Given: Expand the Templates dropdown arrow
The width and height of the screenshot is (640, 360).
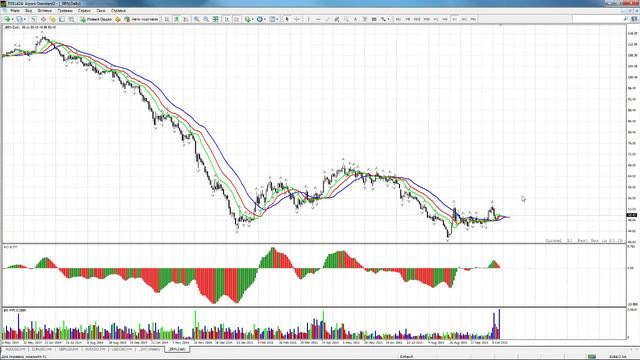Looking at the screenshot, I should (x=278, y=19).
